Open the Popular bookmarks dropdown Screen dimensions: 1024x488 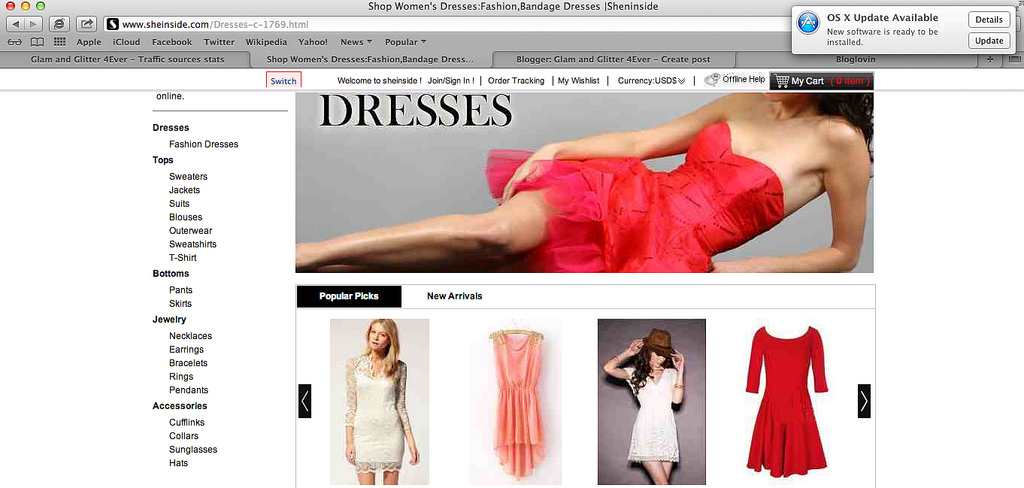pyautogui.click(x=405, y=42)
